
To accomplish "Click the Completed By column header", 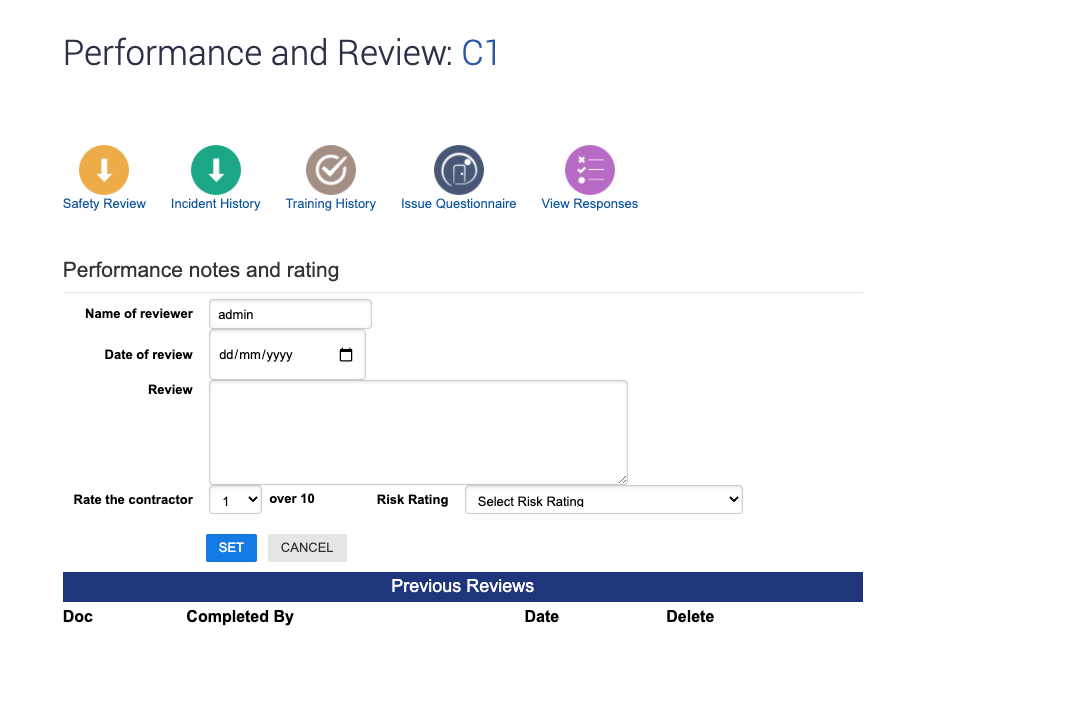I will (240, 617).
